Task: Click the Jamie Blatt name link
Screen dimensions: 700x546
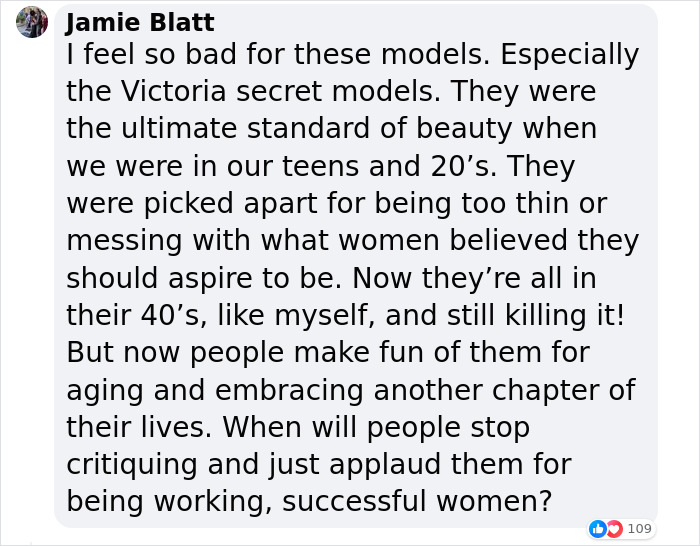Action: pos(140,22)
